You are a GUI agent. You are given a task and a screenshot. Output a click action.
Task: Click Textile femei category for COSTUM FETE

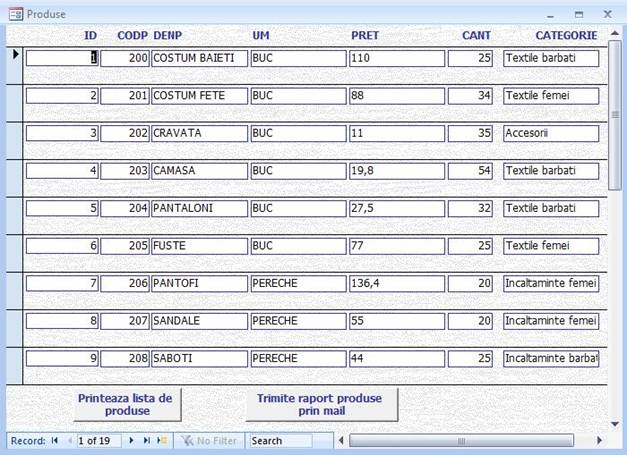pos(551,96)
